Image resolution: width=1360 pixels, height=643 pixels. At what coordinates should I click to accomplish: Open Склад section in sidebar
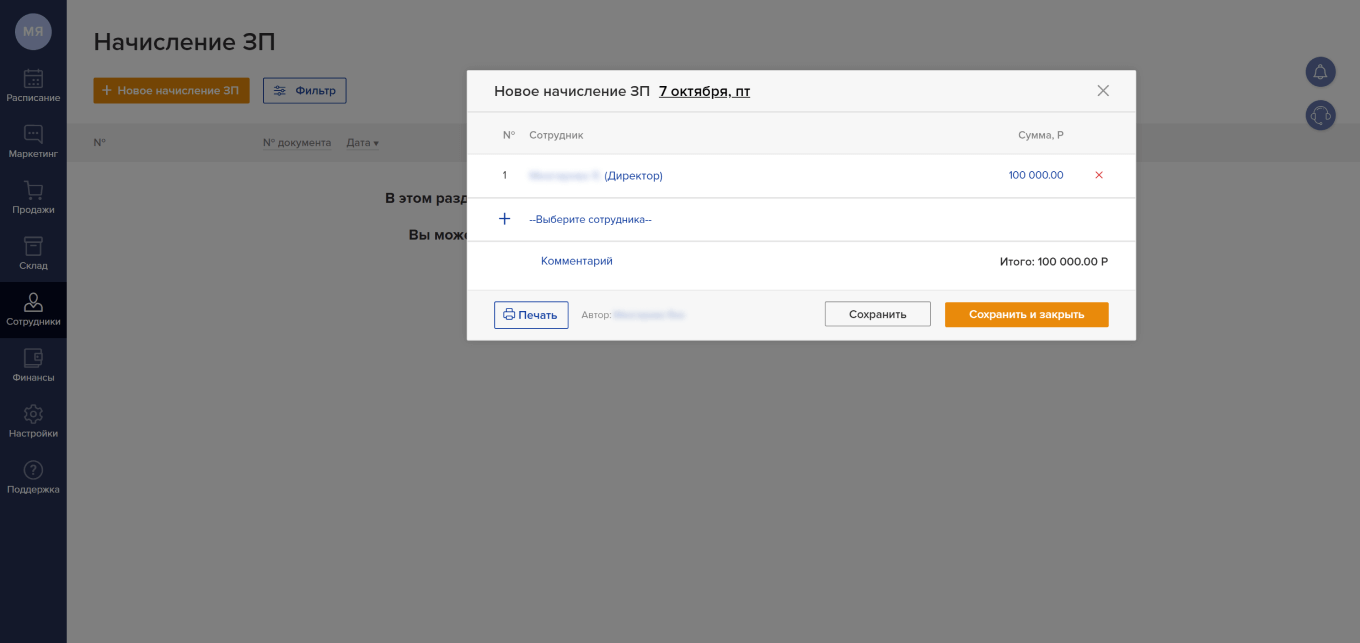coord(33,254)
